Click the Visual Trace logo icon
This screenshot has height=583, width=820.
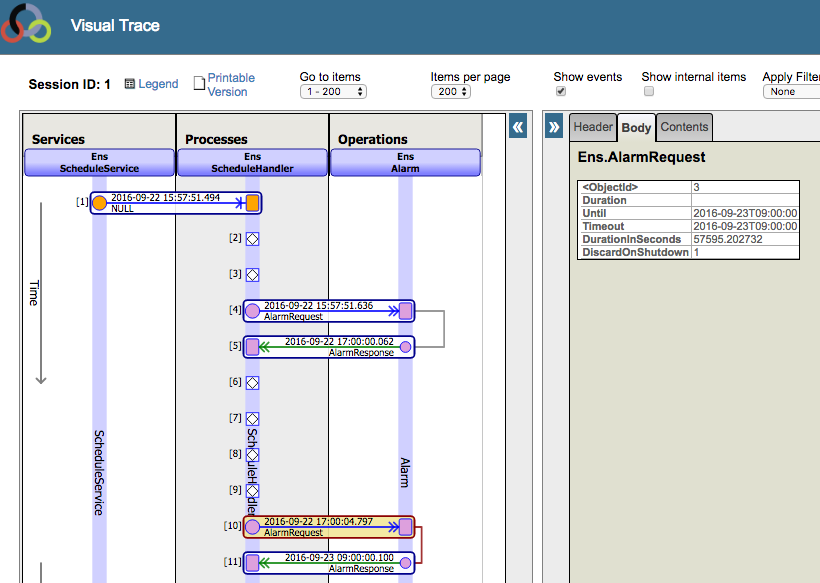point(26,25)
